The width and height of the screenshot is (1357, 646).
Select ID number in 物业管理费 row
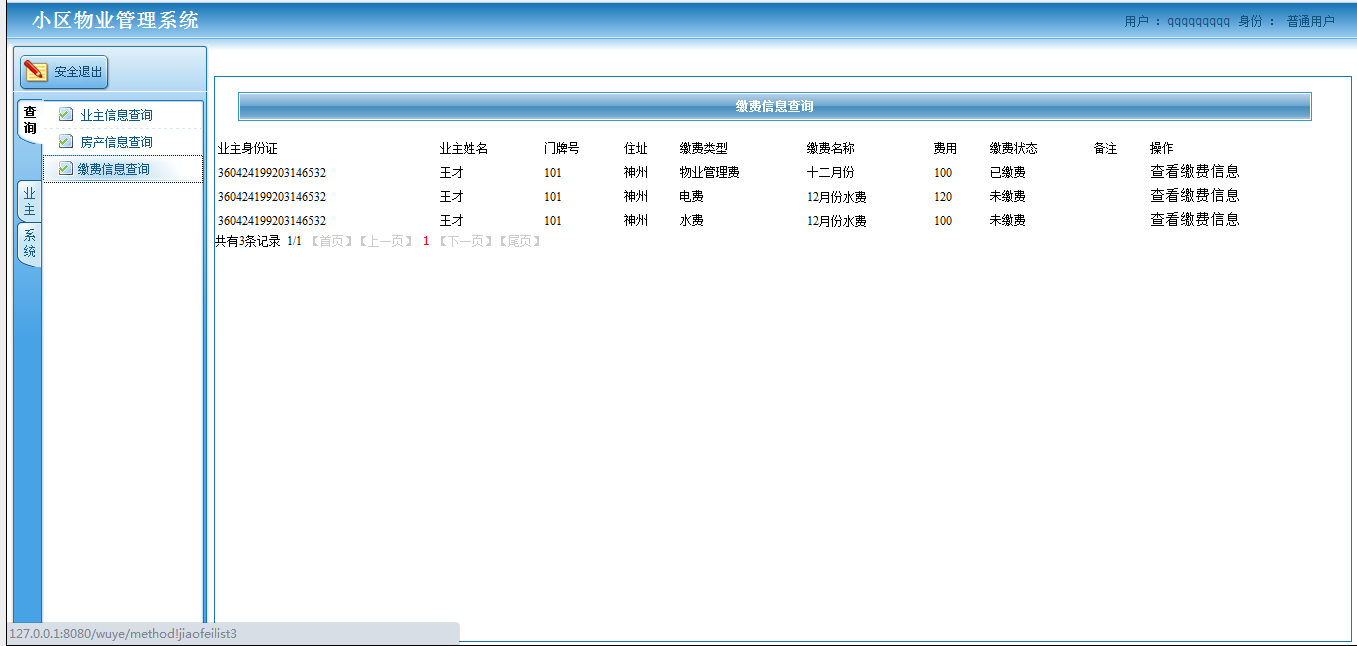tap(272, 173)
